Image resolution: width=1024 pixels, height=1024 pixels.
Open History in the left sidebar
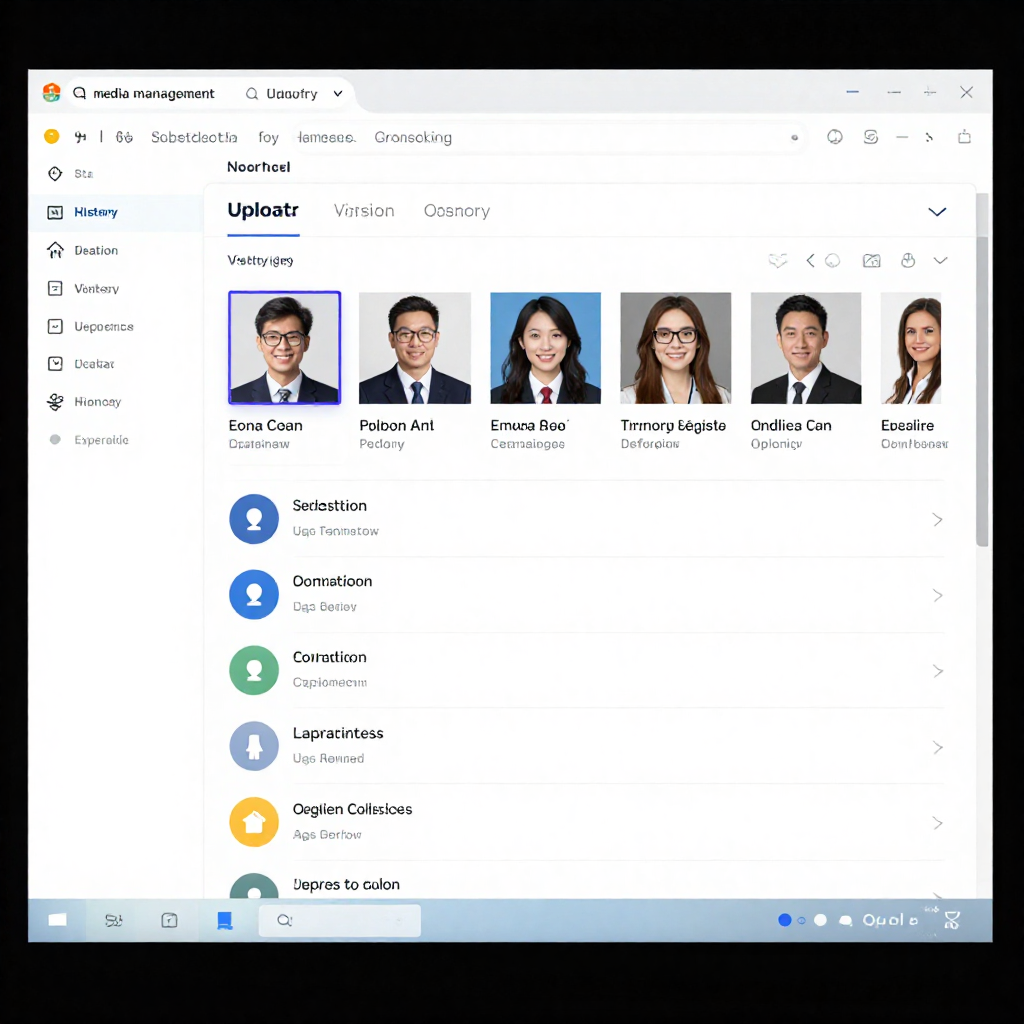point(95,212)
